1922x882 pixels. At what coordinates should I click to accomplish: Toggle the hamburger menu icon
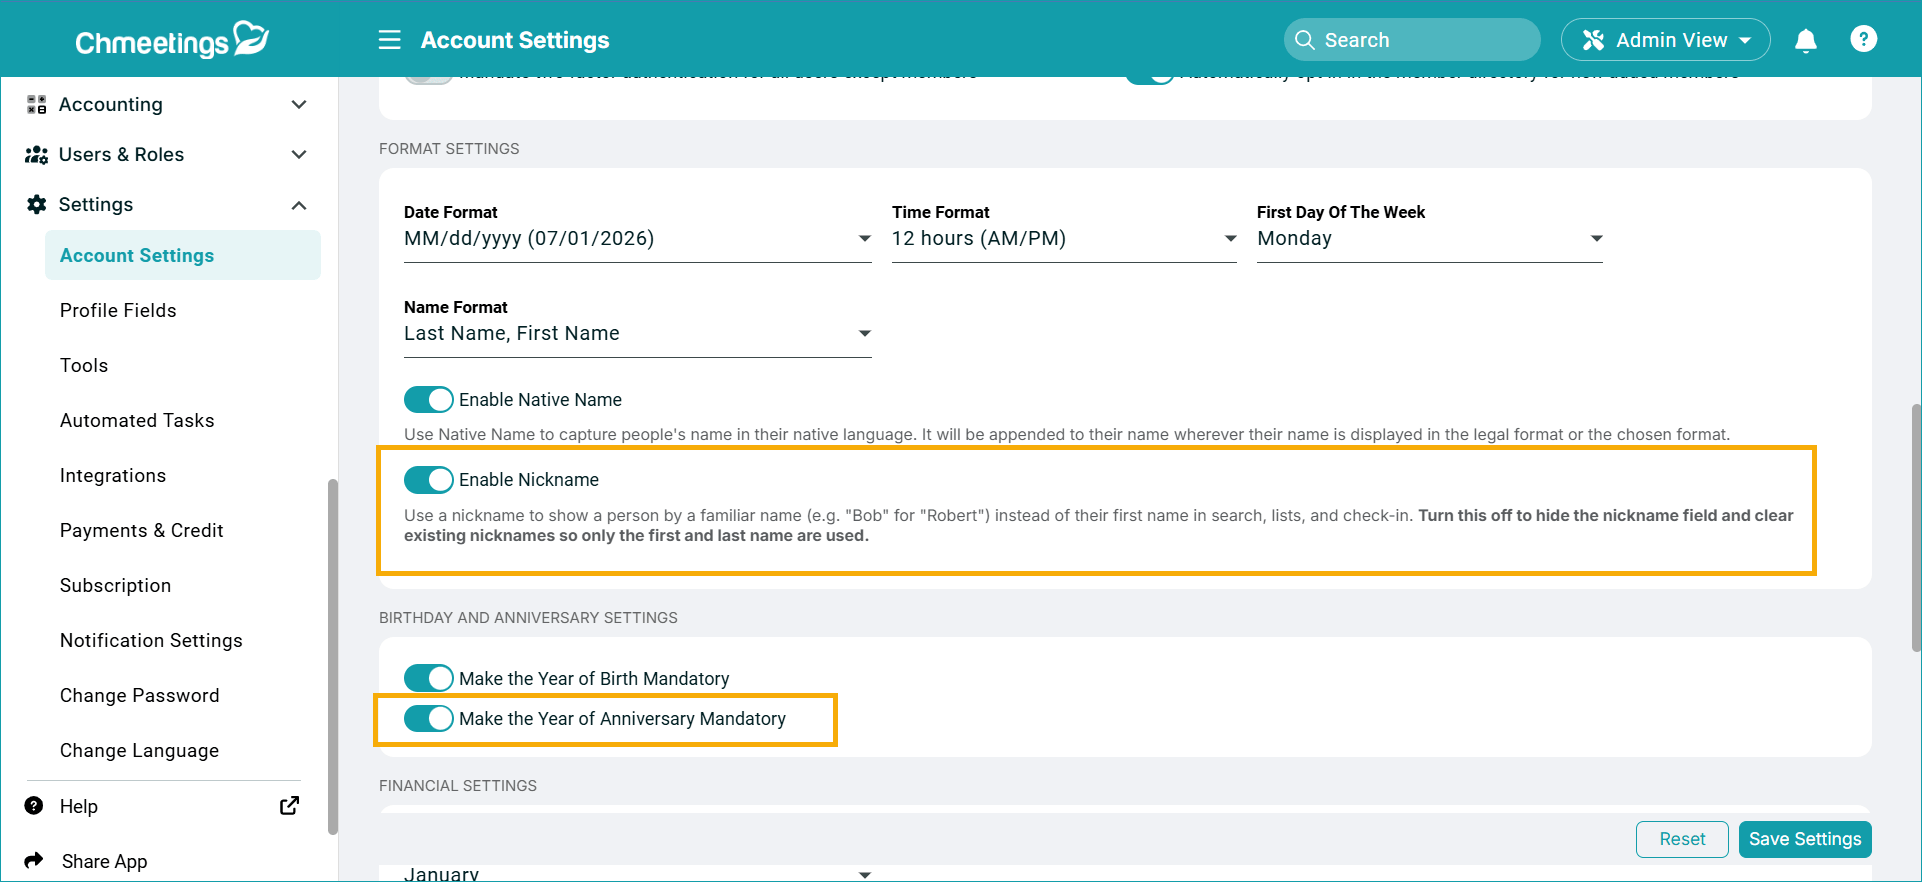pos(389,40)
